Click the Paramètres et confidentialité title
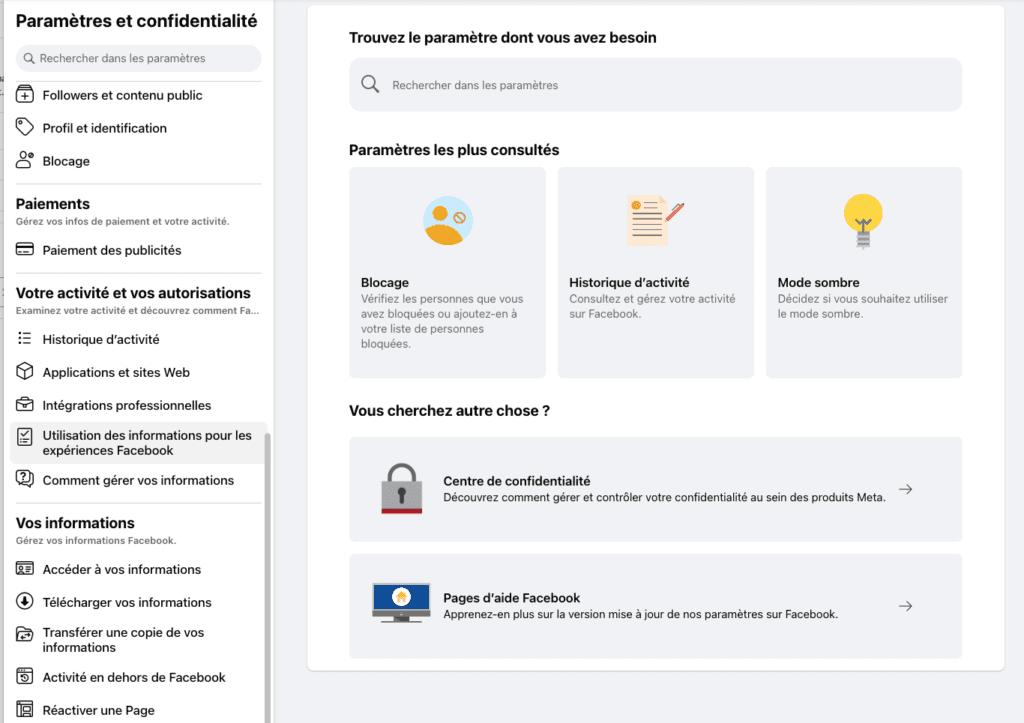The width and height of the screenshot is (1024, 723). point(136,21)
